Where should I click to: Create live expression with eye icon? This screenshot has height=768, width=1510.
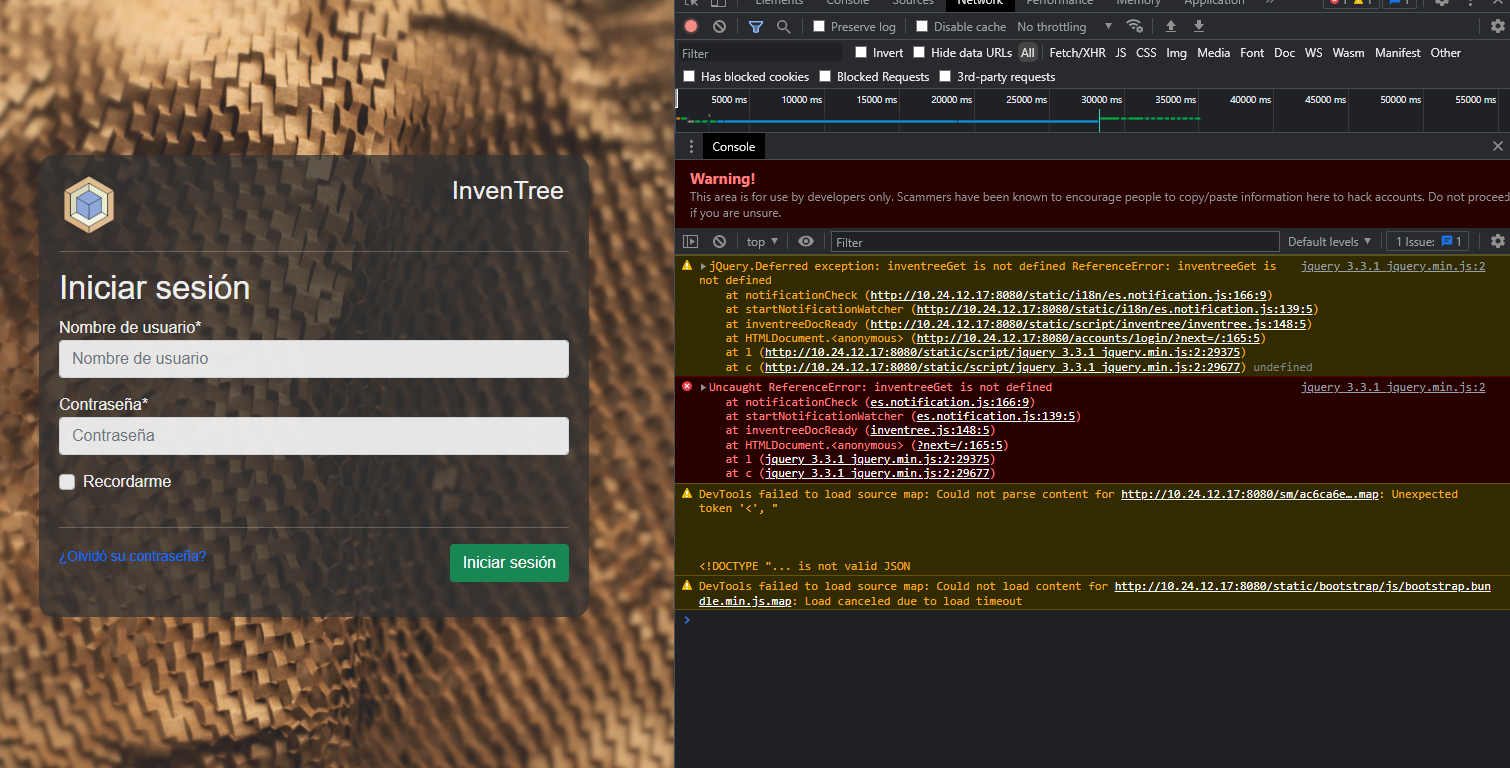806,241
